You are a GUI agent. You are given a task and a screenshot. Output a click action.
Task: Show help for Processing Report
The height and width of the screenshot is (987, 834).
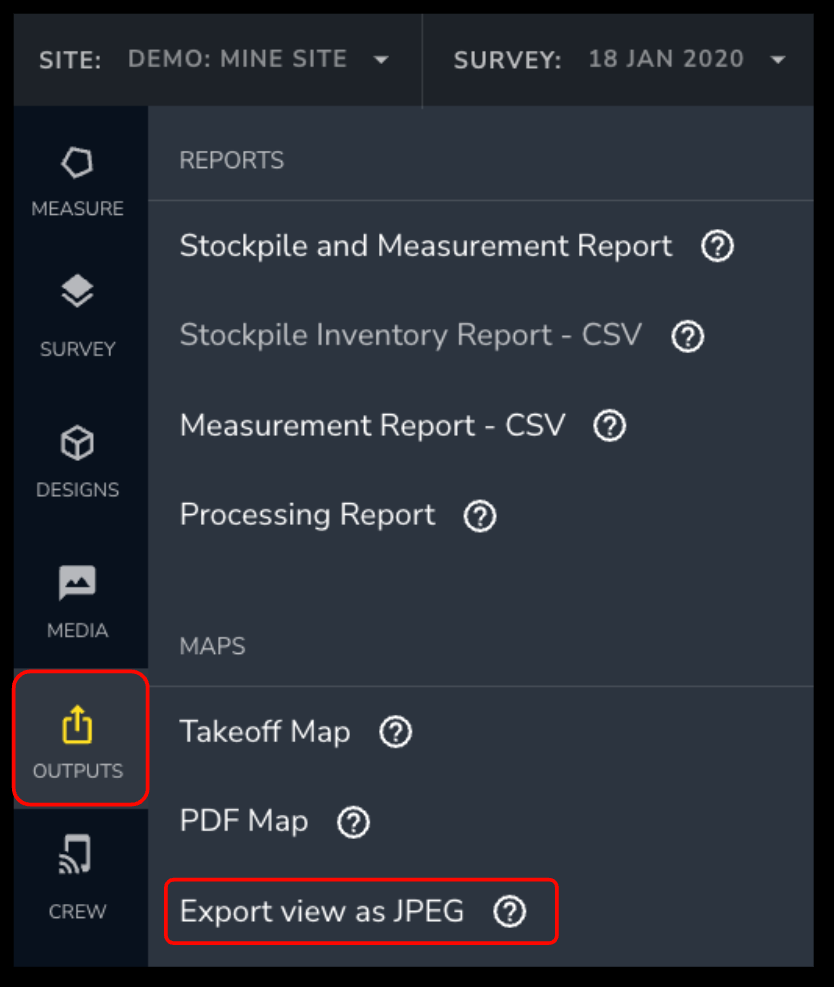click(x=480, y=516)
